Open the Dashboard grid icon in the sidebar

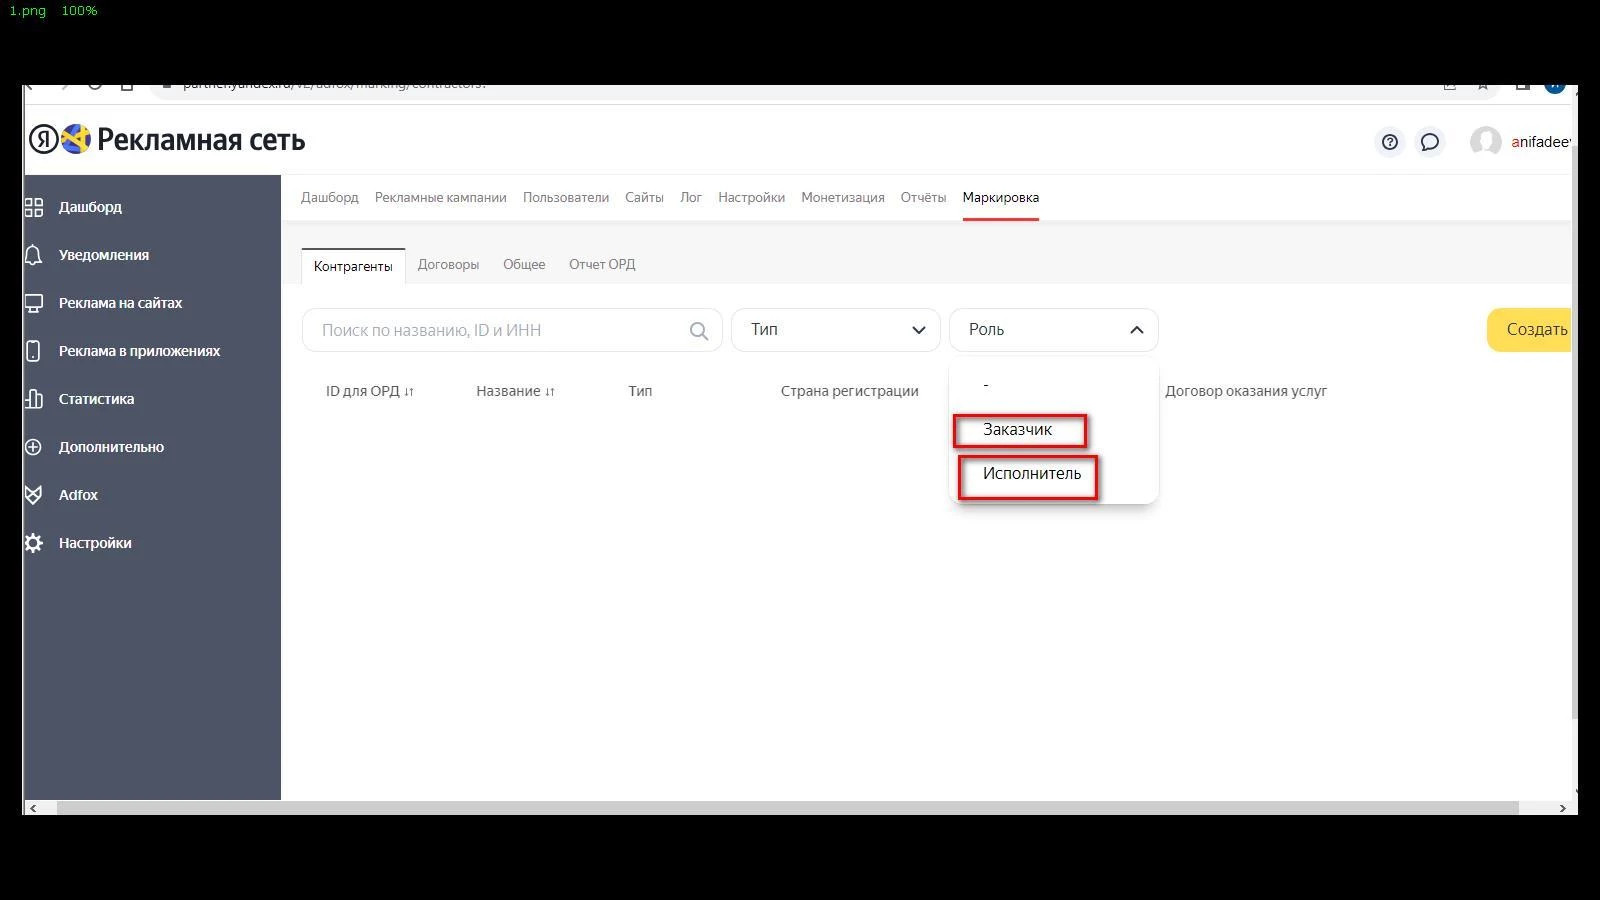tap(34, 207)
